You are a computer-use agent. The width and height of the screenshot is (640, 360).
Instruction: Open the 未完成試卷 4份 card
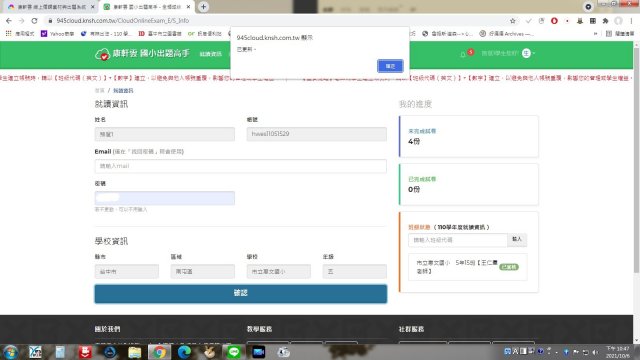[x=468, y=136]
